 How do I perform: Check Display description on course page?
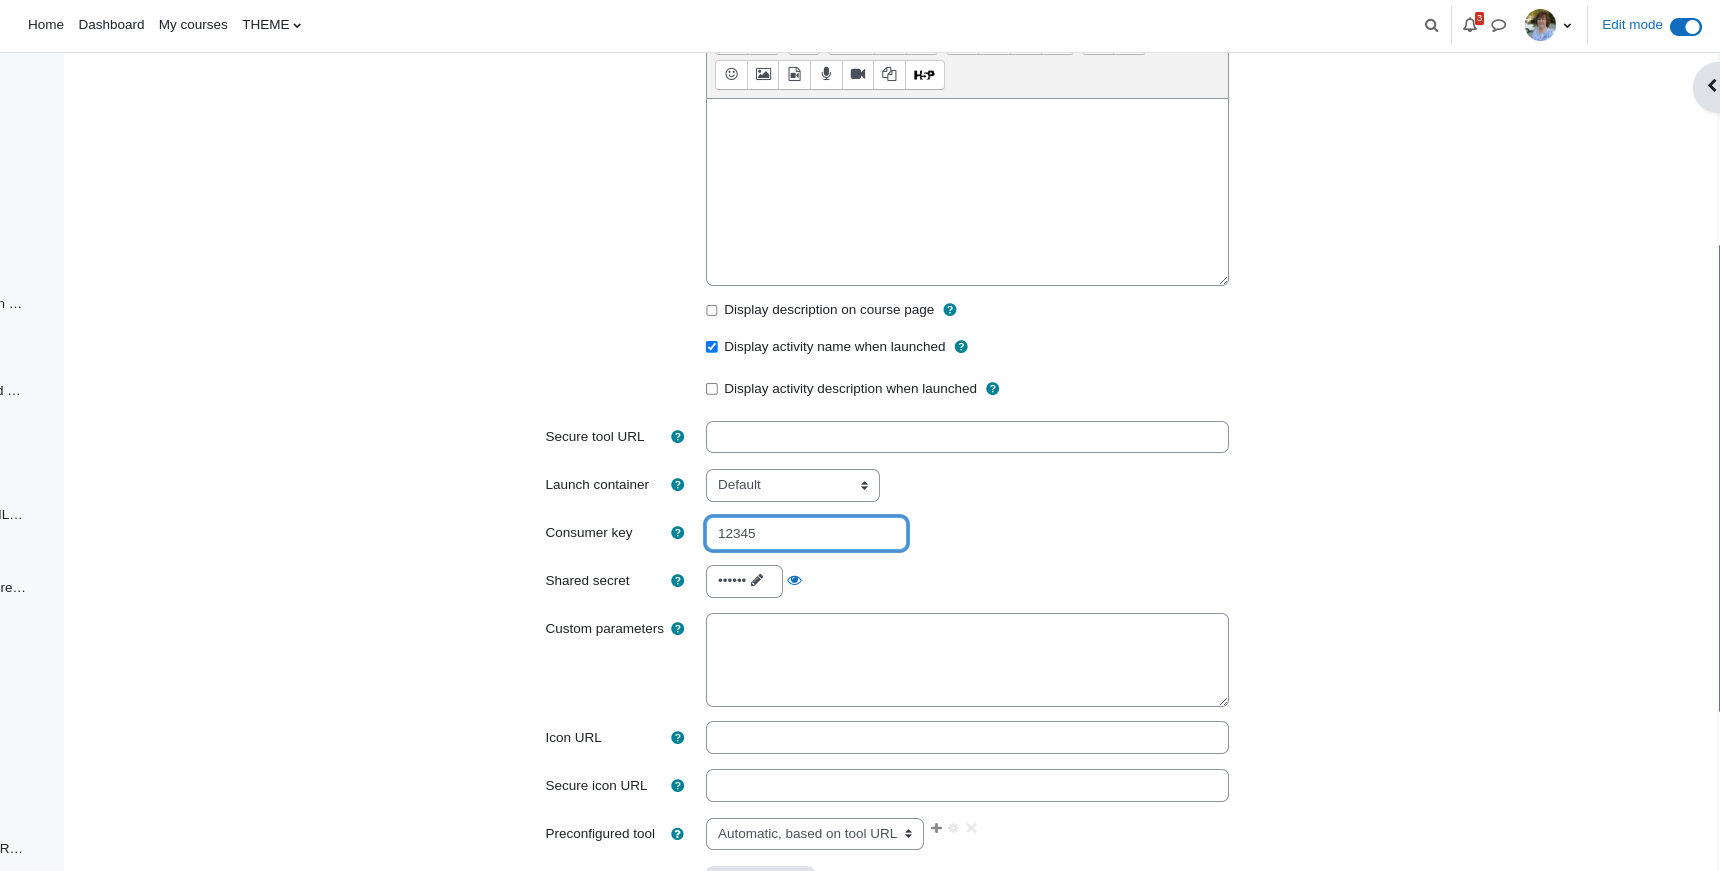tap(712, 311)
